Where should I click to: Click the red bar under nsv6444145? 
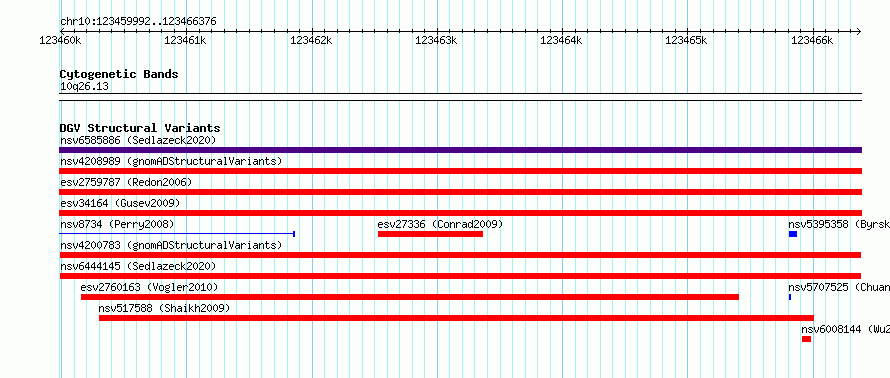tap(460, 276)
